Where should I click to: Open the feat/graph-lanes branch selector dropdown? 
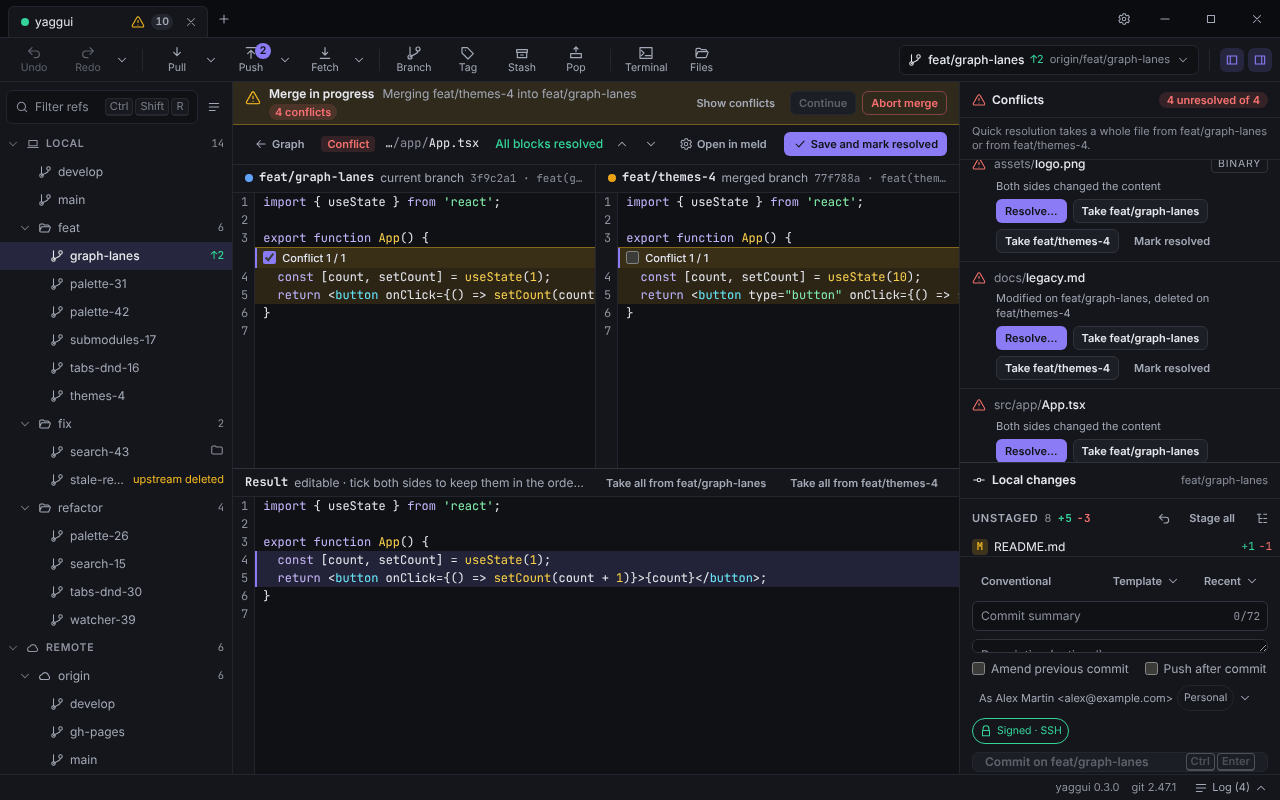(x=1048, y=60)
